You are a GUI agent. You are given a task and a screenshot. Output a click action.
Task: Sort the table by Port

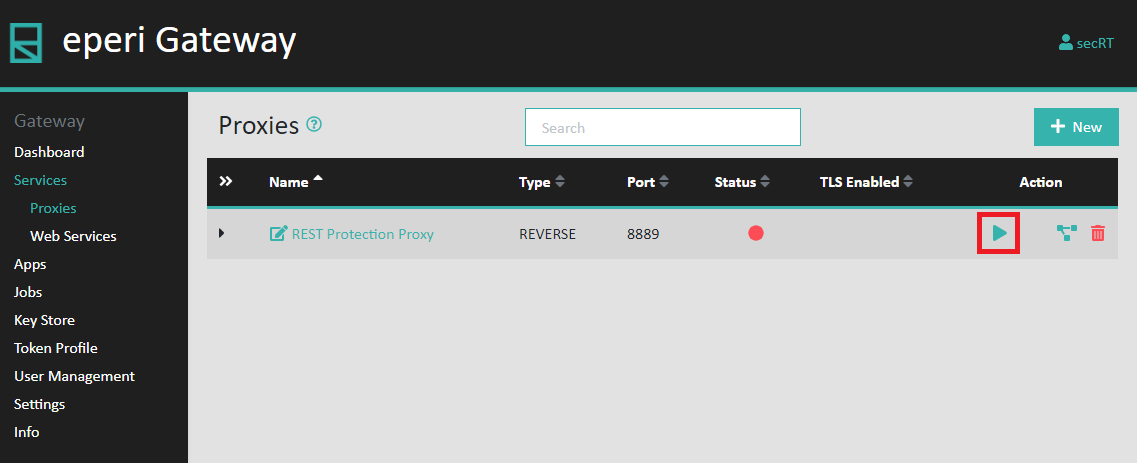[x=648, y=183]
